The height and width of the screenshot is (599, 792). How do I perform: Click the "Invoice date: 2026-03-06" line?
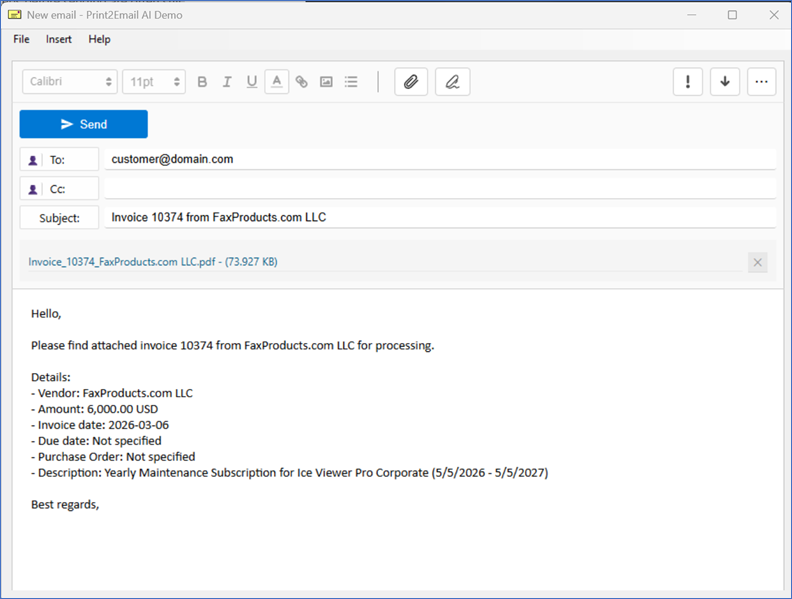[x=100, y=425]
